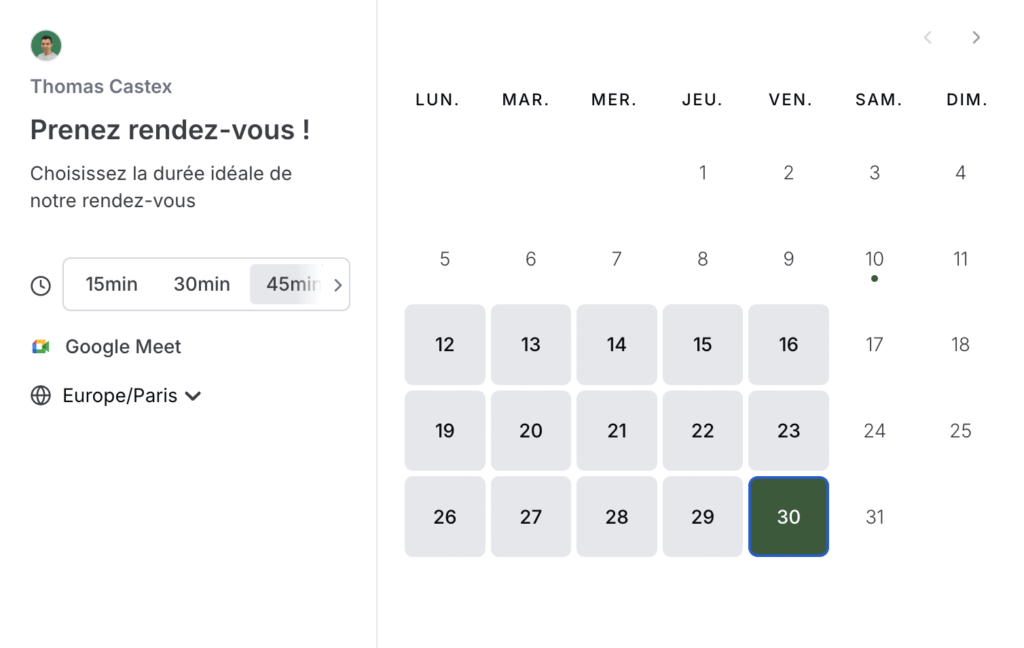The height and width of the screenshot is (648, 1024).
Task: Pick the 26th in the last row
Action: pos(445,517)
